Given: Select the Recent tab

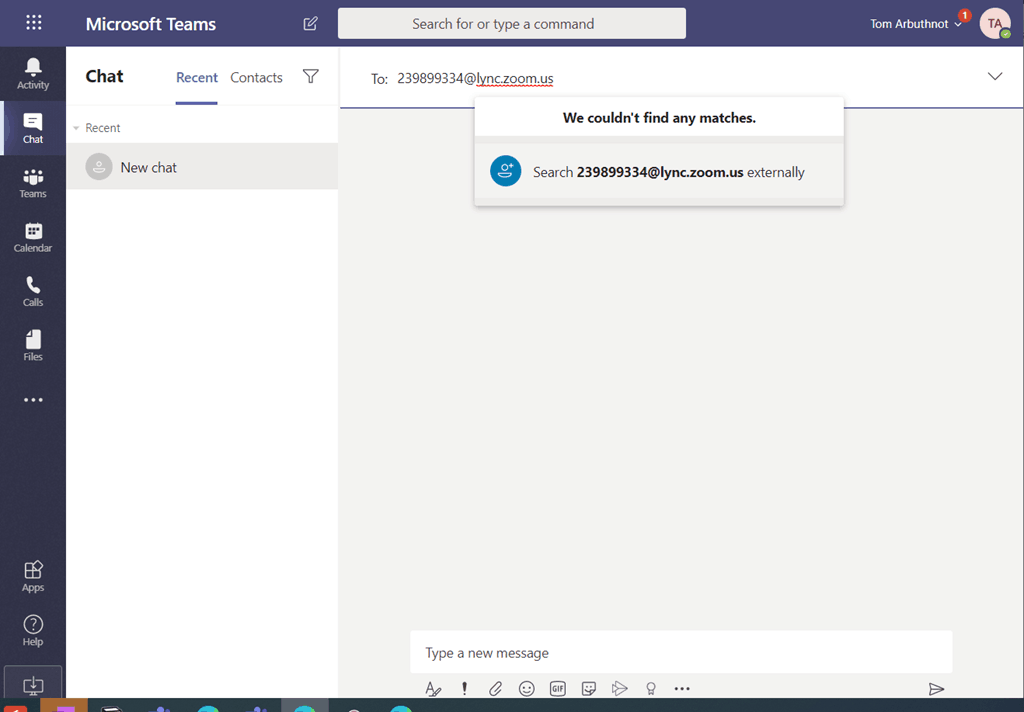Looking at the screenshot, I should (197, 77).
